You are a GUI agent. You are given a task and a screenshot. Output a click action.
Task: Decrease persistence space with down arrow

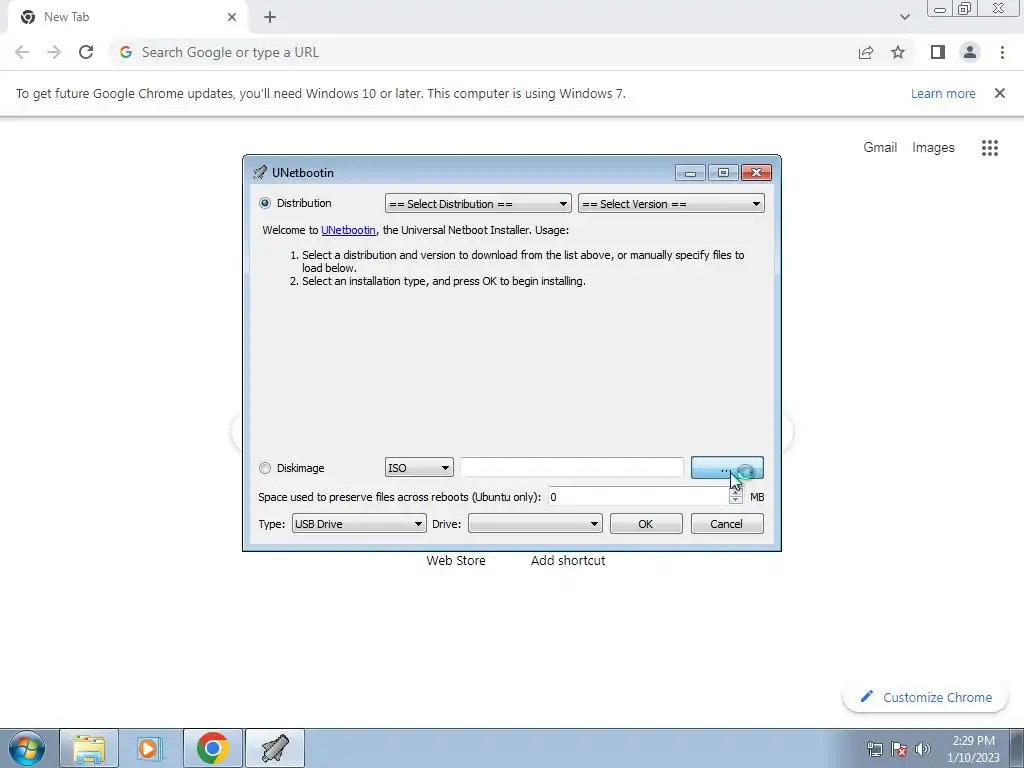(x=735, y=500)
